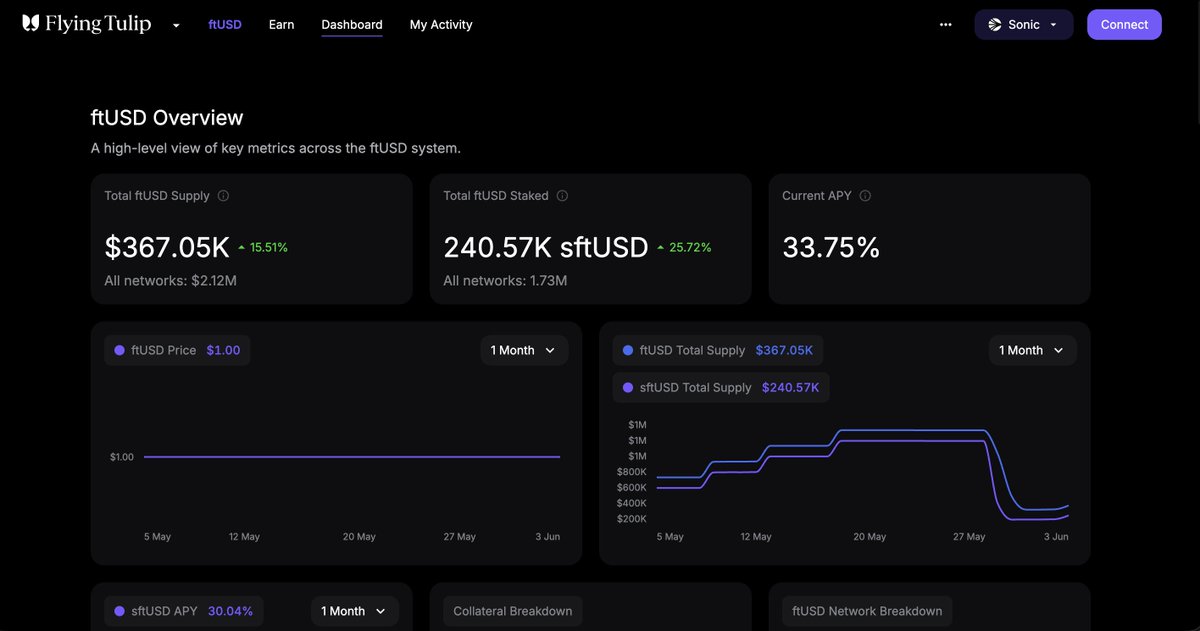The width and height of the screenshot is (1200, 631).
Task: Click the All networks: 1.73M text
Action: (x=505, y=281)
